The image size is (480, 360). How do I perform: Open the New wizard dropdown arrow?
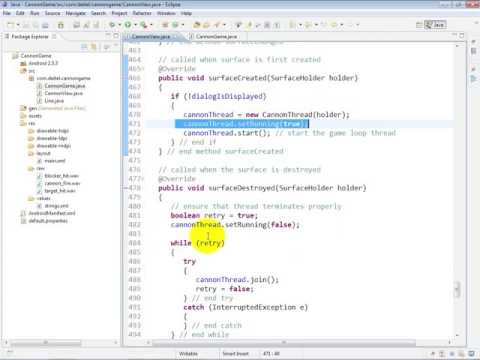pos(18,25)
